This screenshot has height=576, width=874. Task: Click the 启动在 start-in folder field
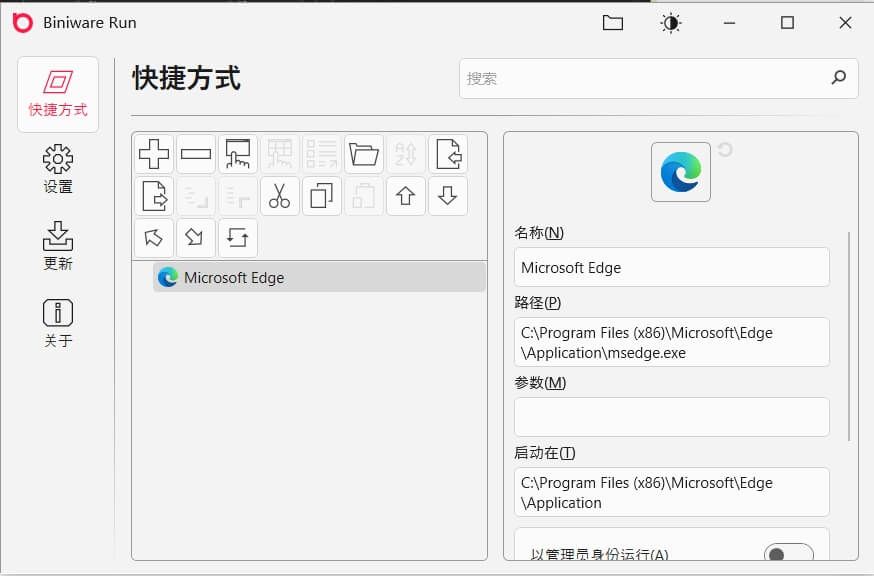[x=672, y=492]
